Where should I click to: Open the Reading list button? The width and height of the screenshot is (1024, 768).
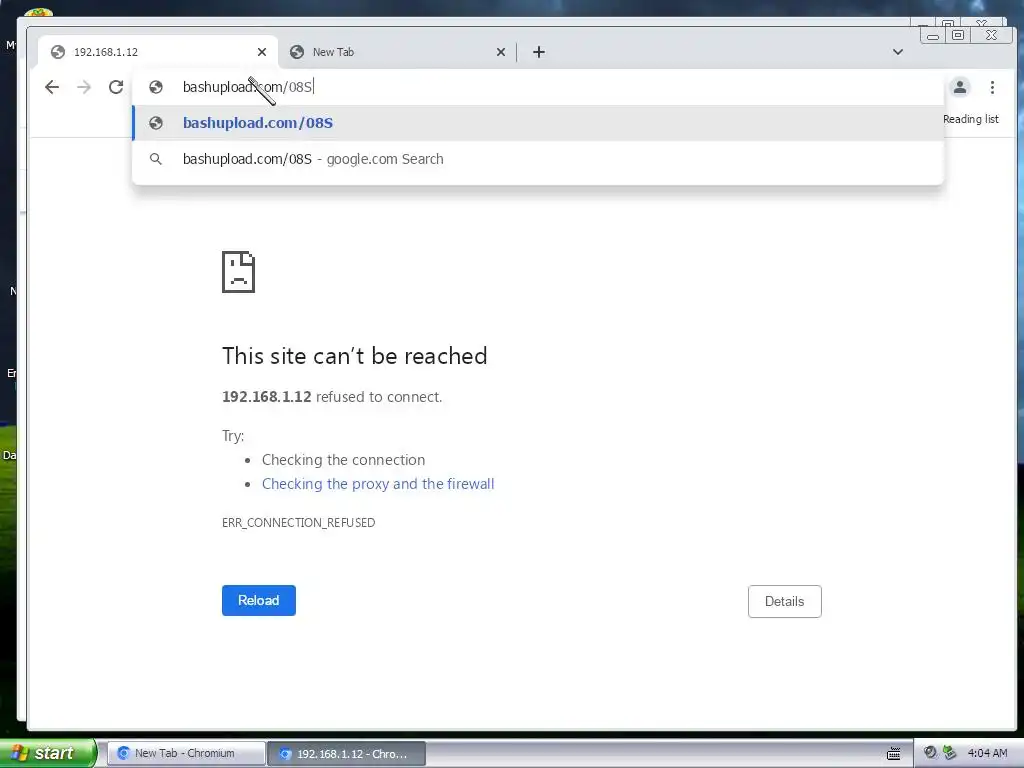click(x=970, y=119)
